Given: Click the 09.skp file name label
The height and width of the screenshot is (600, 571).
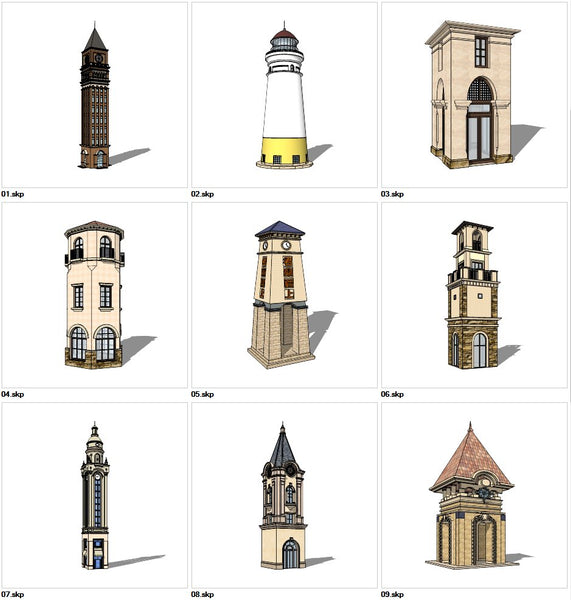Looking at the screenshot, I should tap(392, 594).
